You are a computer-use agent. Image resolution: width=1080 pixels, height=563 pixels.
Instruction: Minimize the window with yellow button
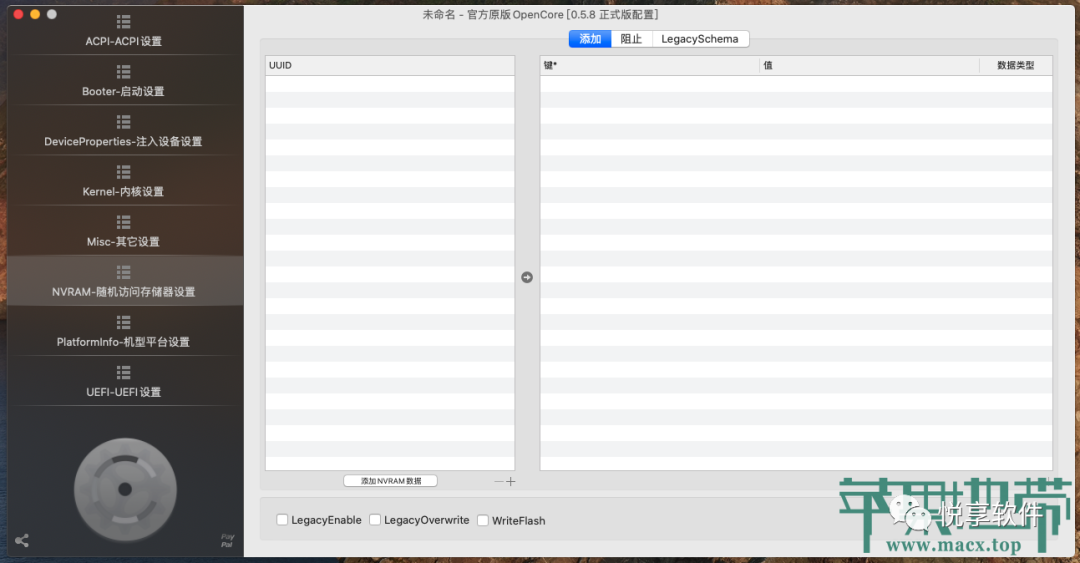[35, 14]
